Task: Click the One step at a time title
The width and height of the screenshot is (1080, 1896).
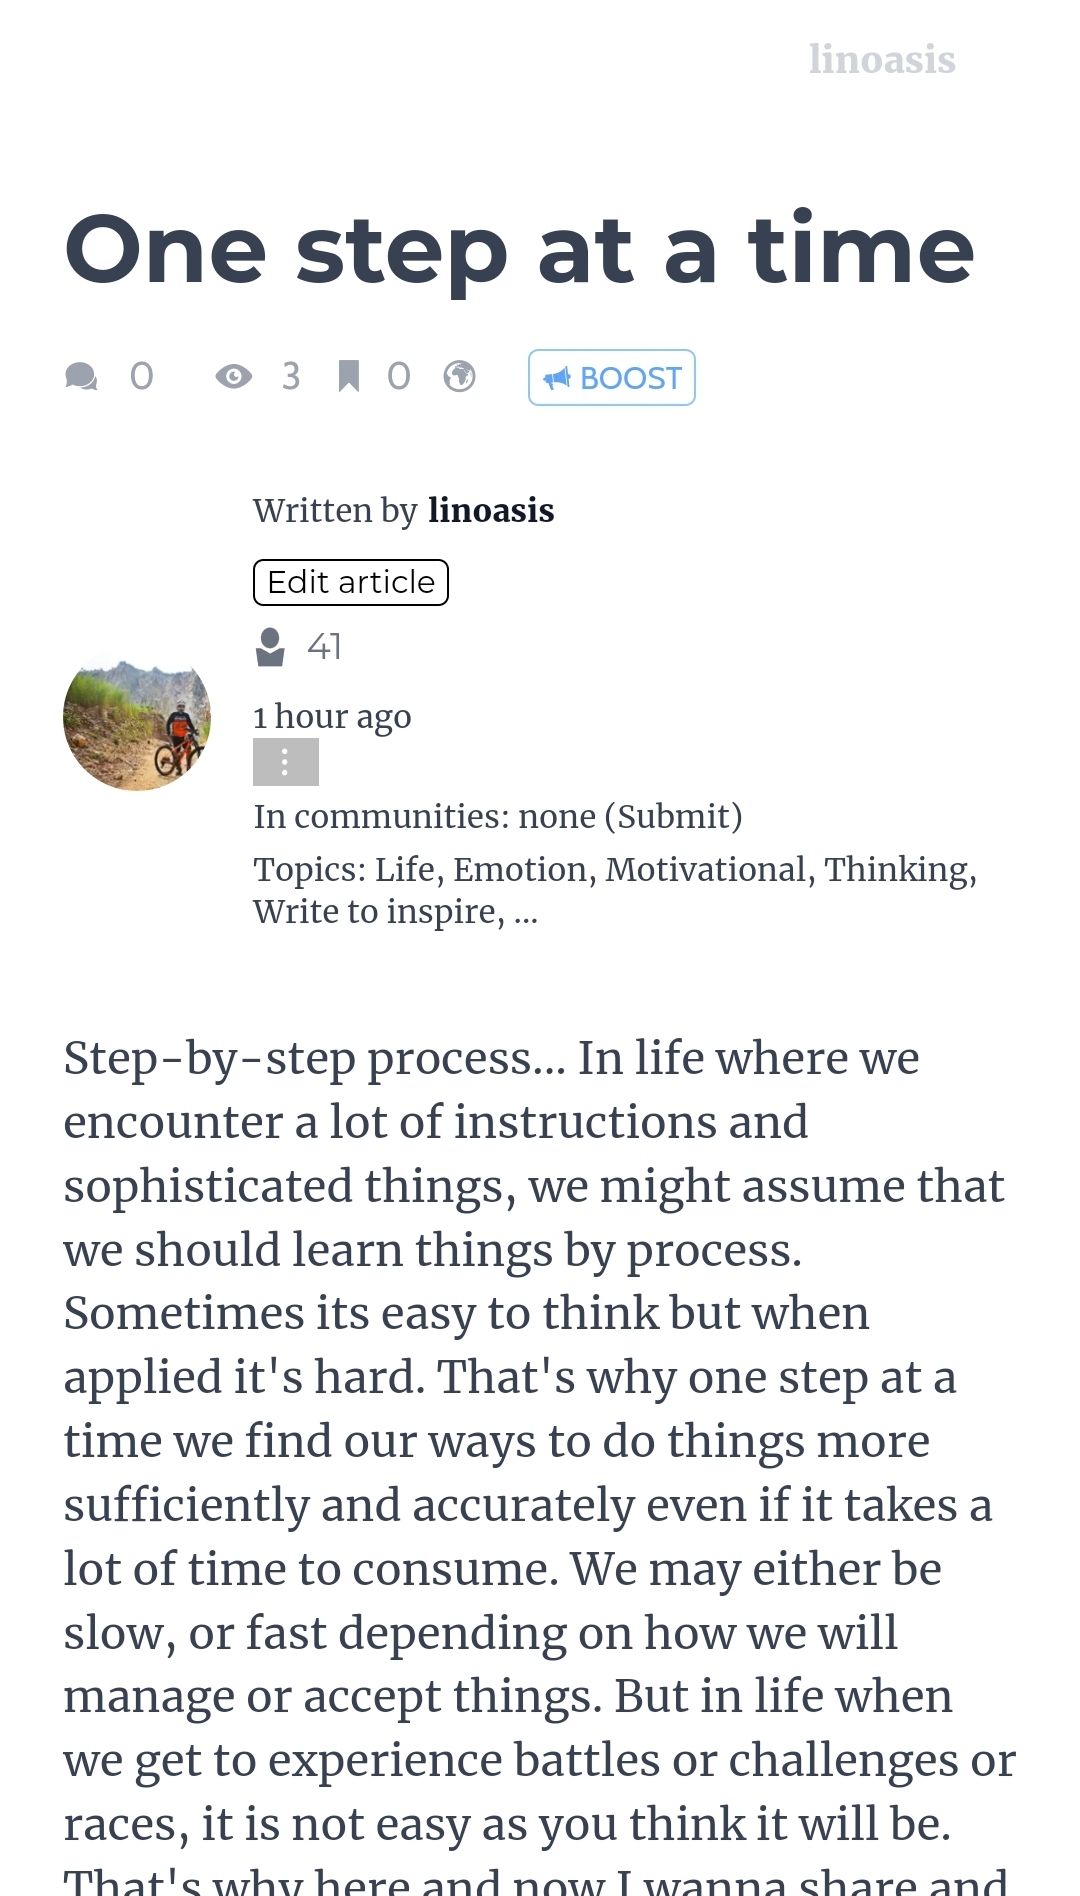Action: point(519,250)
